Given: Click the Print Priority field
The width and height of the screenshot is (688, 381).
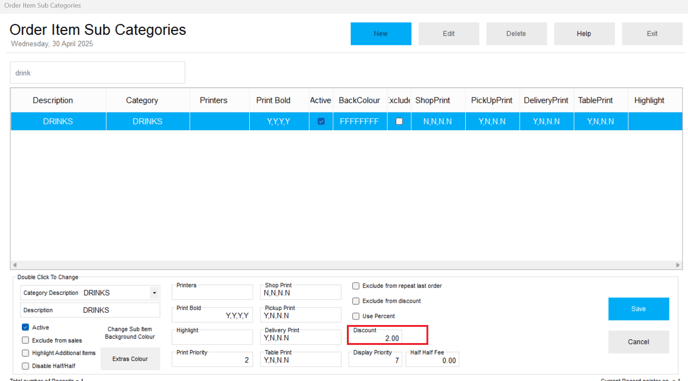Looking at the screenshot, I should (212, 359).
